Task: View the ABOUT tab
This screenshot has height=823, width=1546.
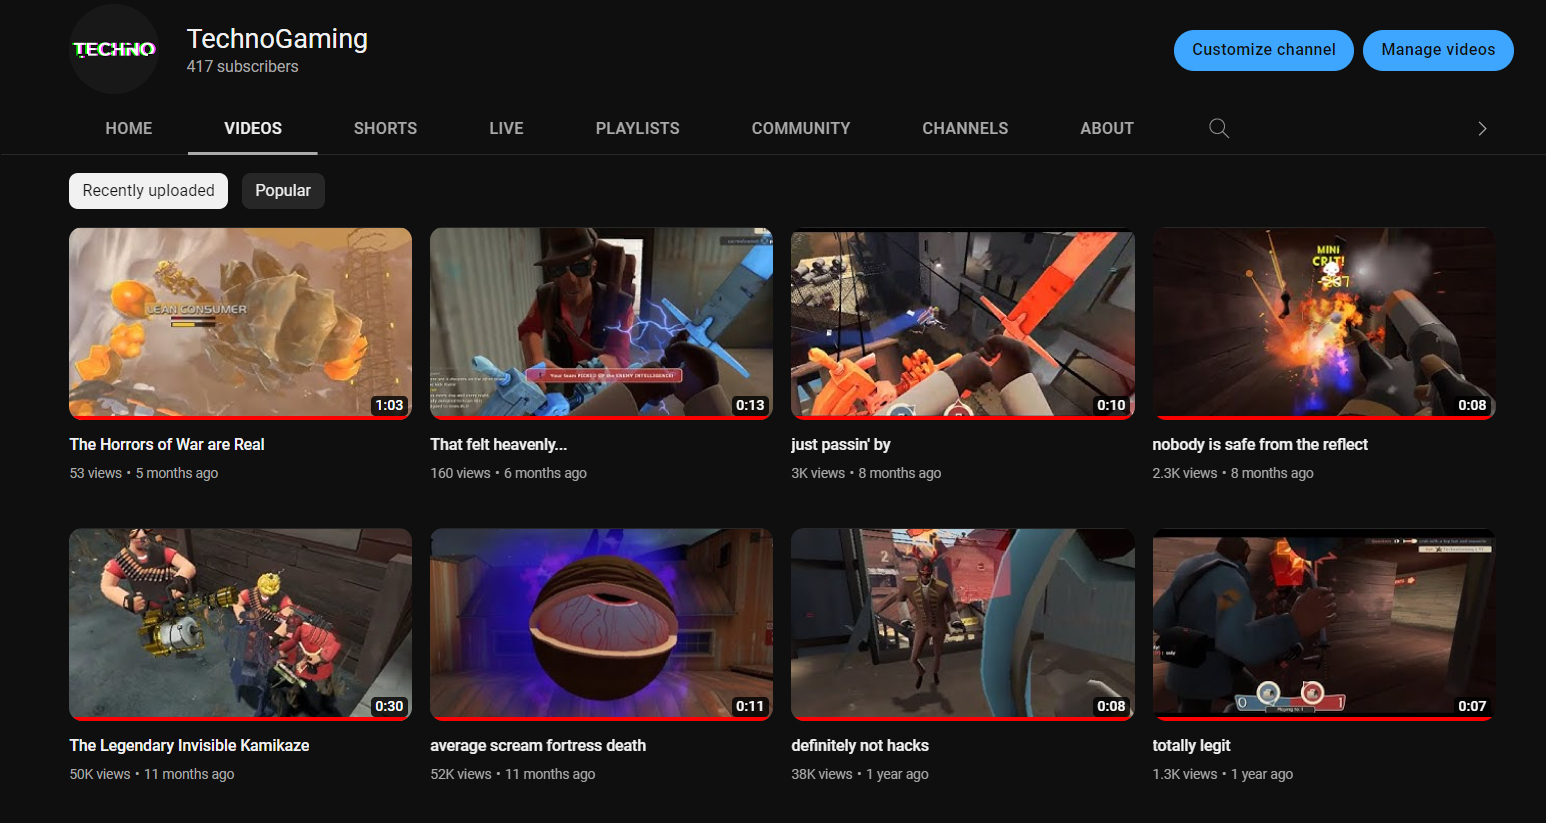Action: pos(1107,128)
